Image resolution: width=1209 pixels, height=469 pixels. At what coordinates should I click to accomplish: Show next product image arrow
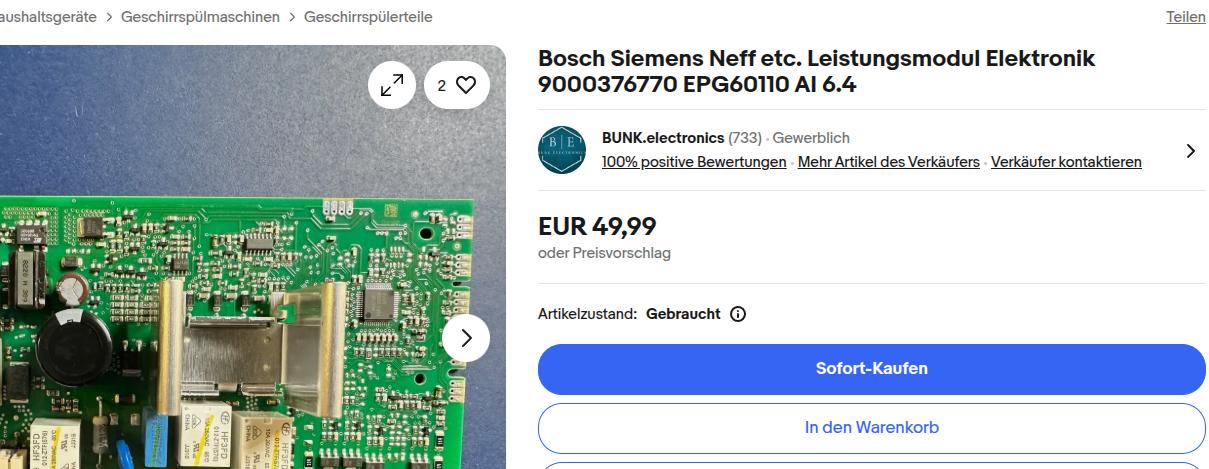pyautogui.click(x=465, y=338)
